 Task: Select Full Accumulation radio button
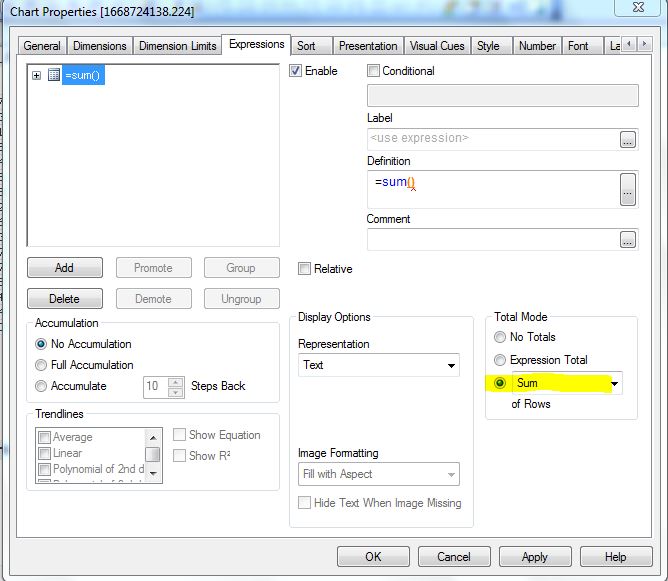(x=41, y=365)
